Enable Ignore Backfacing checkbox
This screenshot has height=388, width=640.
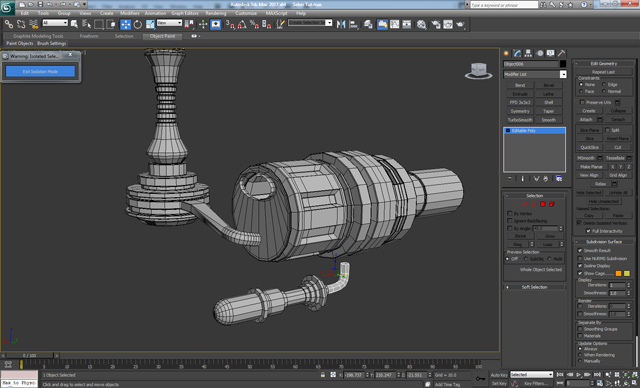click(509, 221)
